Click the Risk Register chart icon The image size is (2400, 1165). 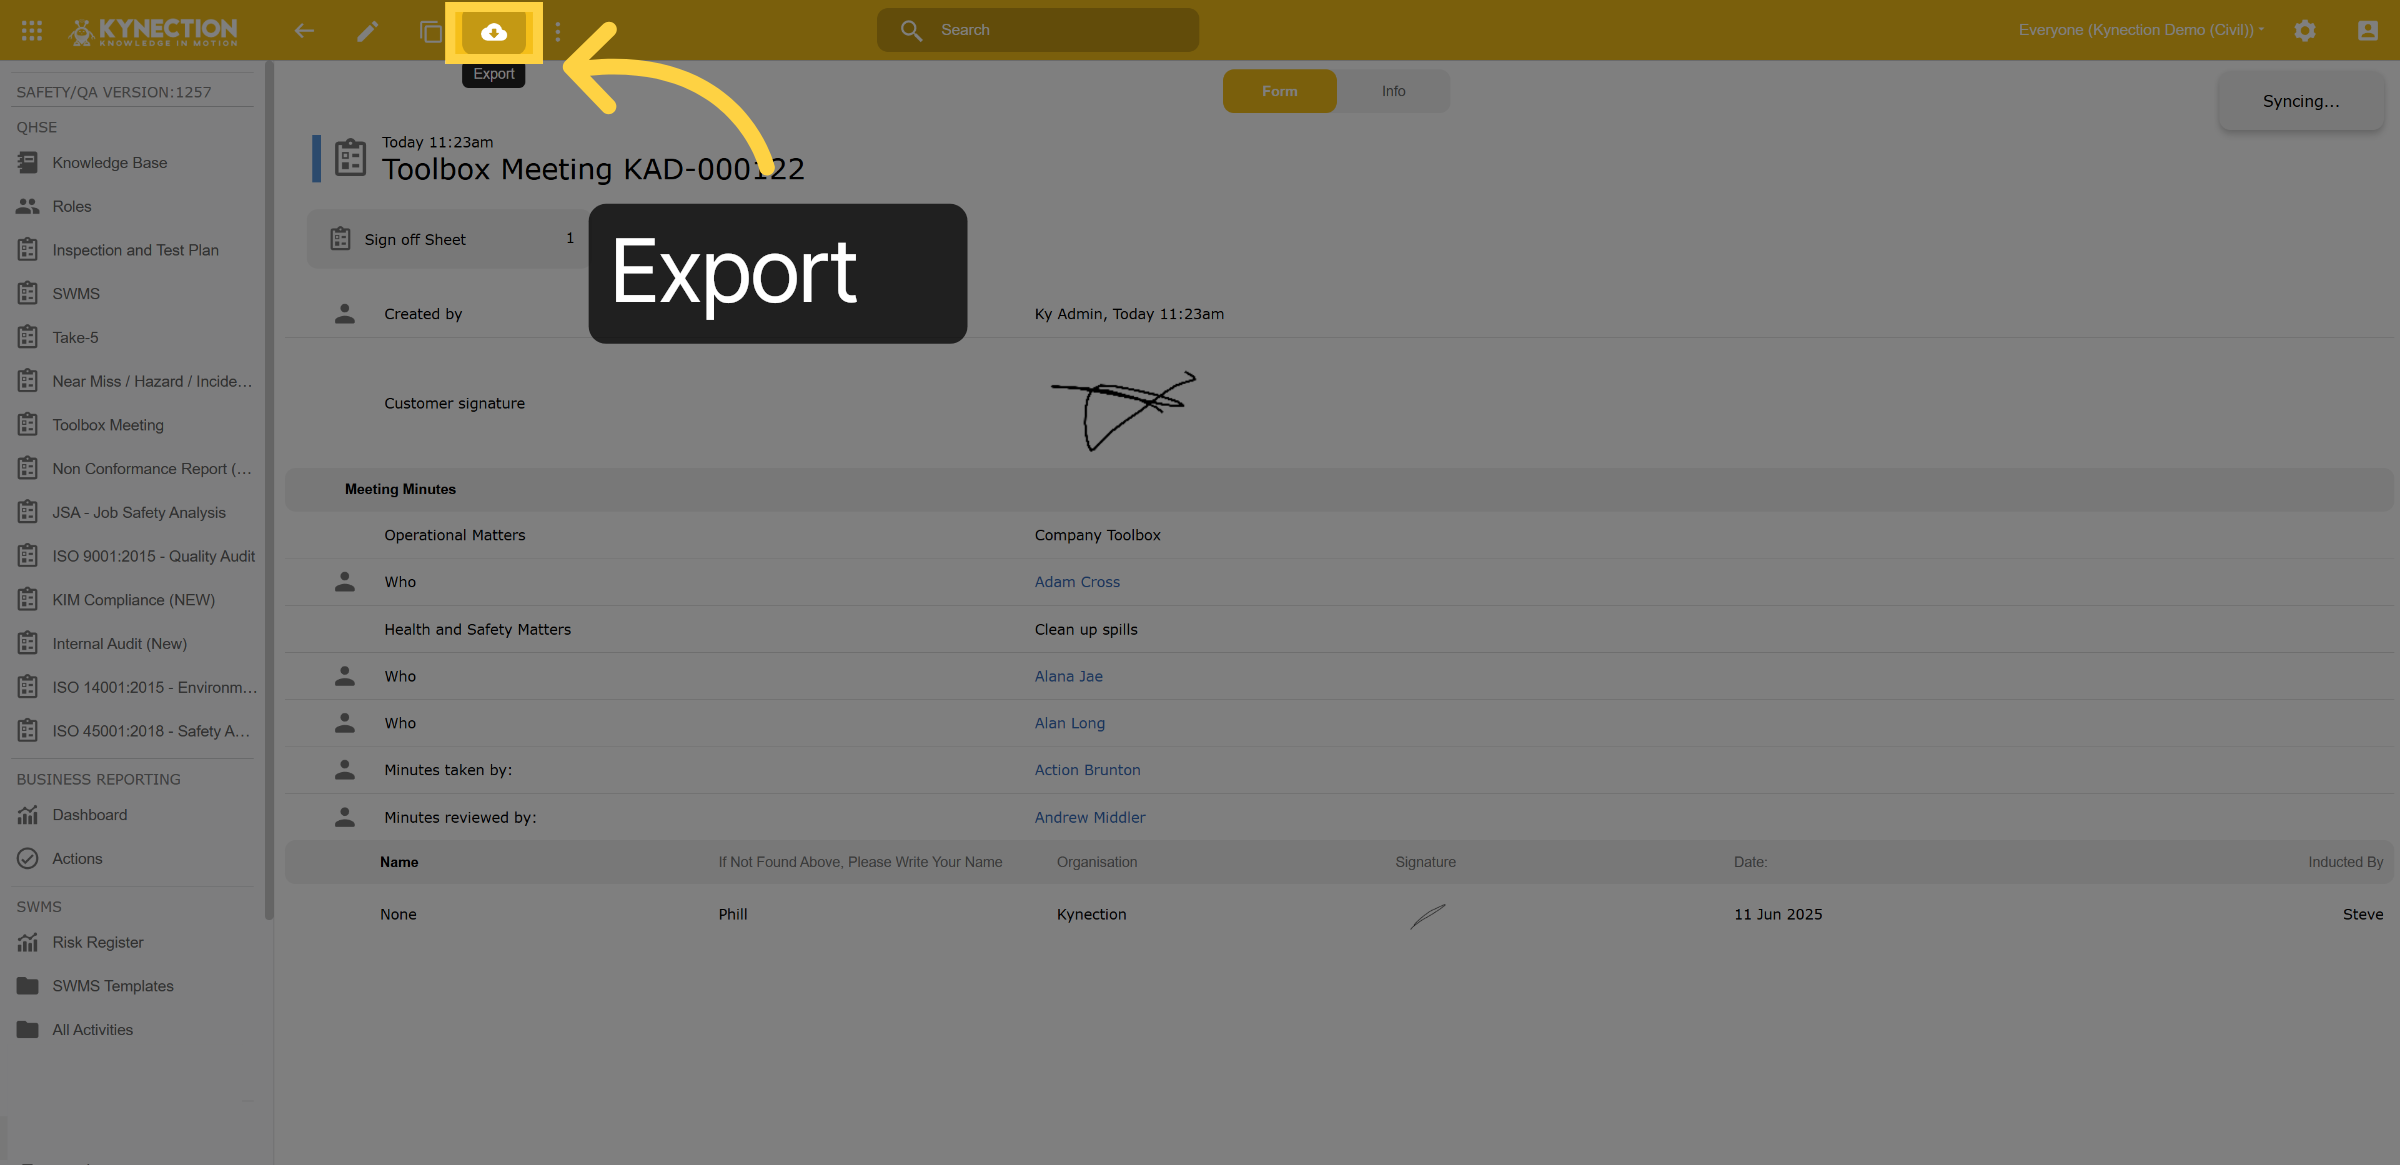coord(28,942)
